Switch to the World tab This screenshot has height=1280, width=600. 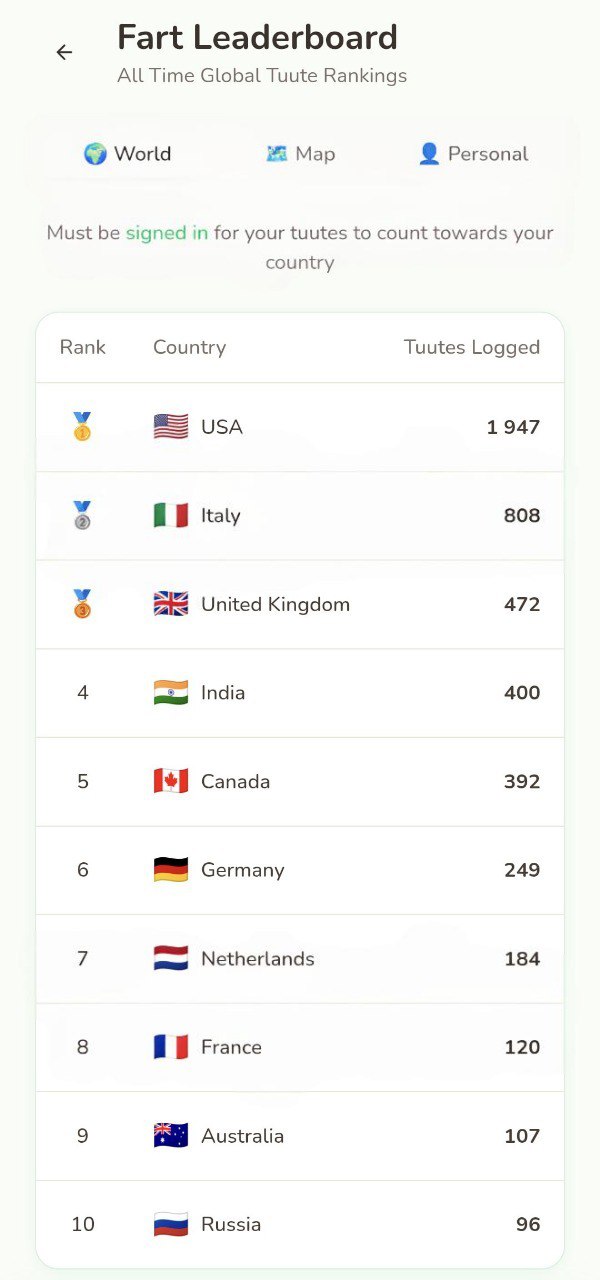(x=127, y=154)
